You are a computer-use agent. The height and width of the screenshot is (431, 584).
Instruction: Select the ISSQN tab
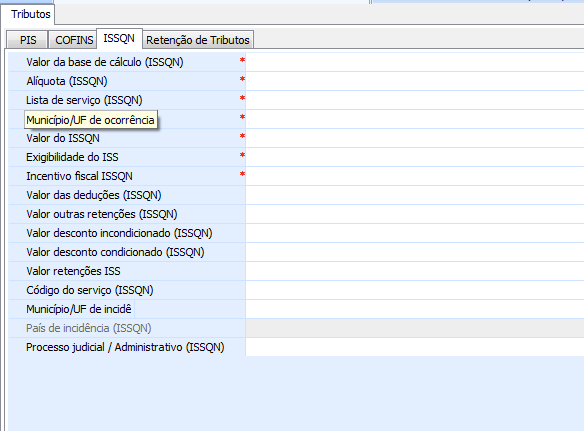pos(119,38)
